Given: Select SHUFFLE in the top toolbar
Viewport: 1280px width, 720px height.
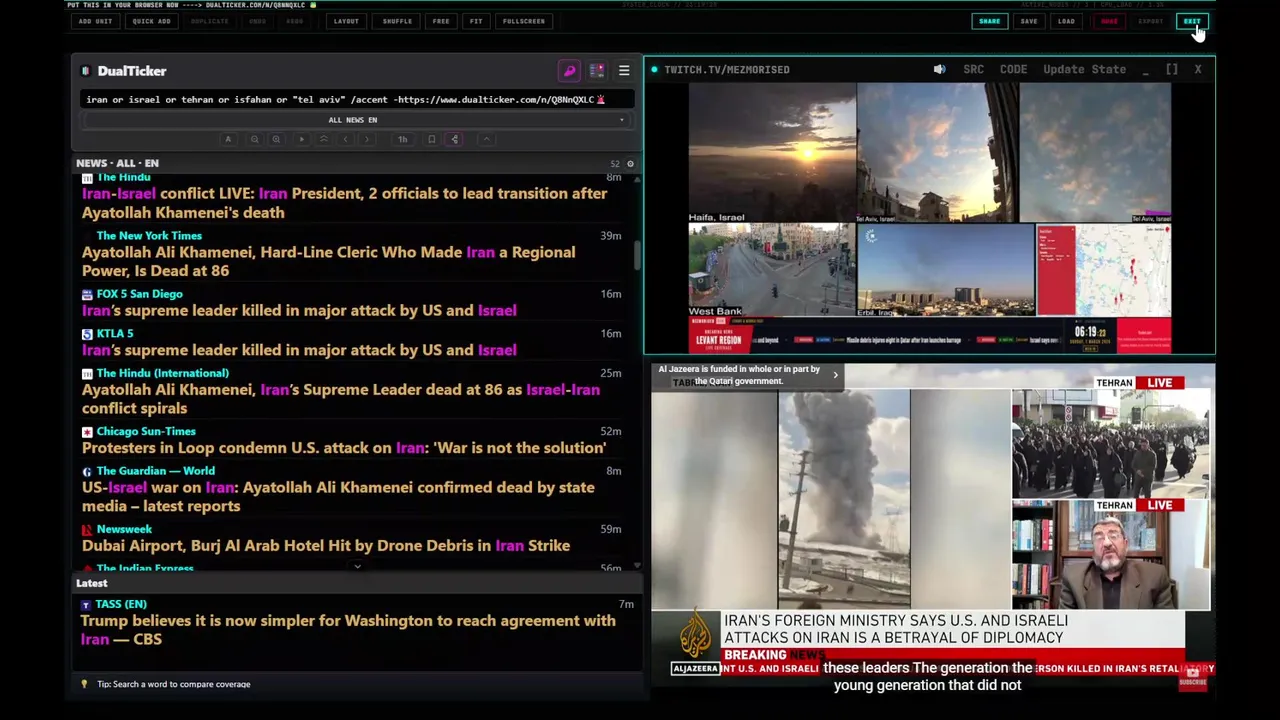Looking at the screenshot, I should tap(397, 21).
